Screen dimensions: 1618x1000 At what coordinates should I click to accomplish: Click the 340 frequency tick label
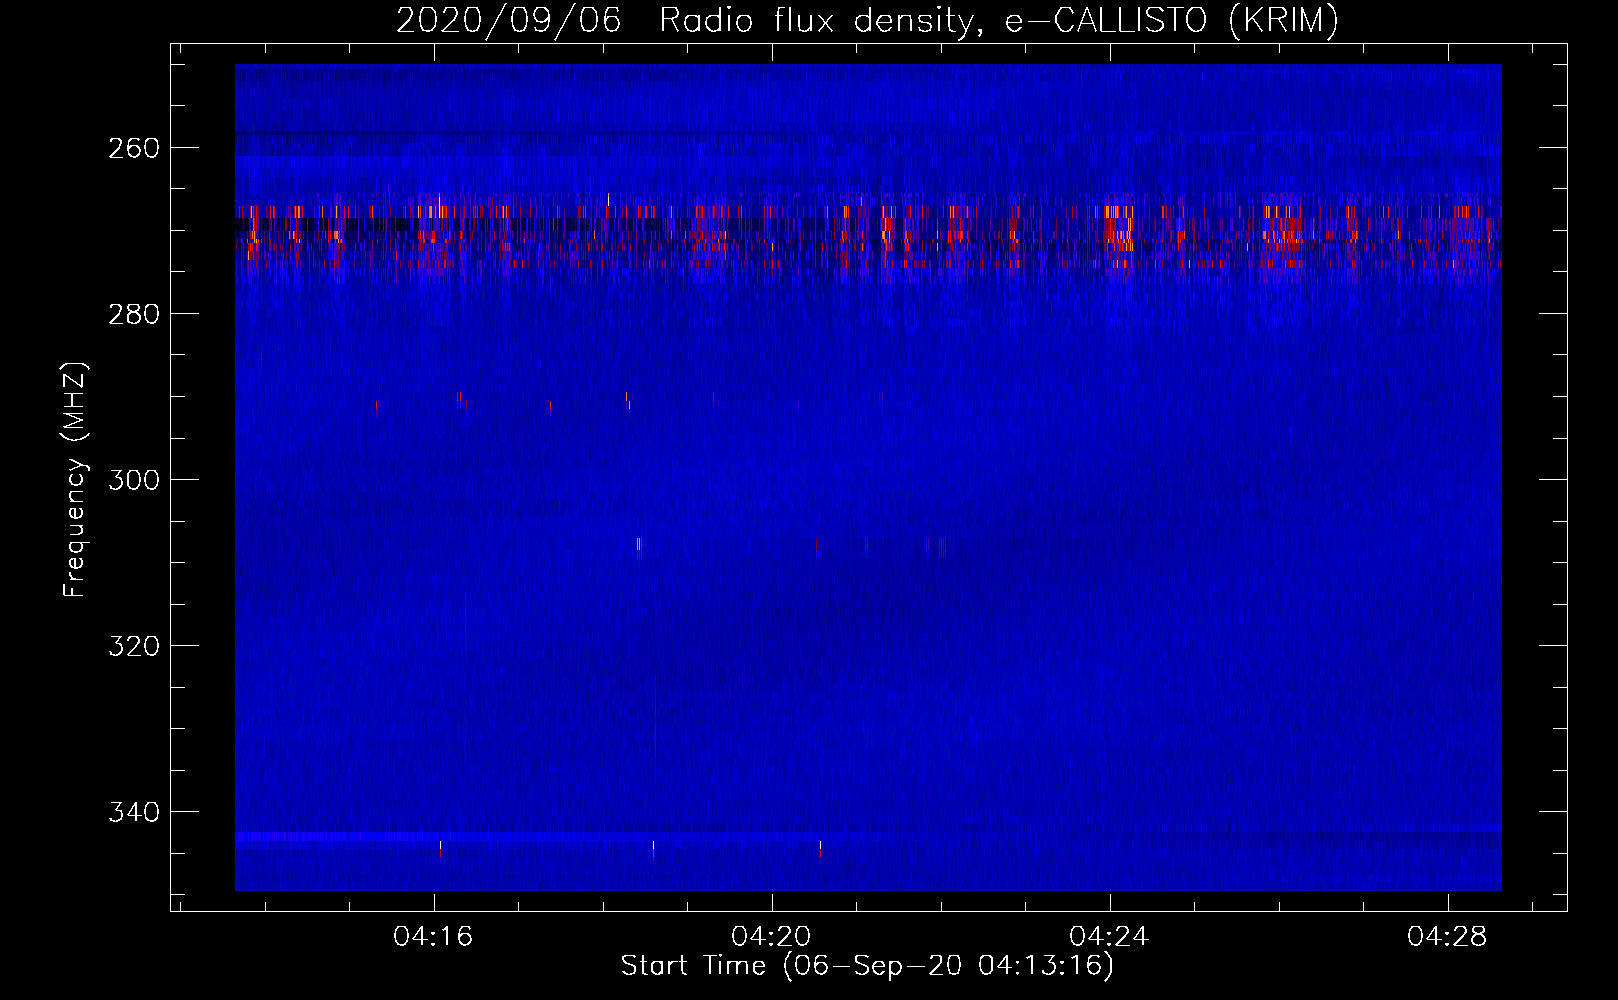133,812
